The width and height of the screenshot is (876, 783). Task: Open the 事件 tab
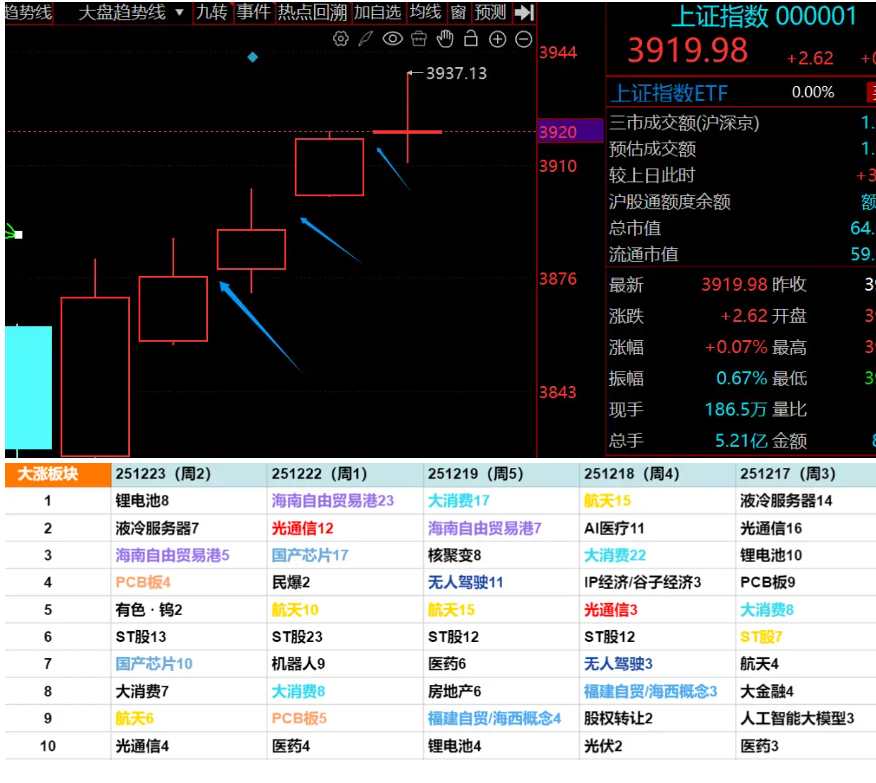[x=254, y=12]
